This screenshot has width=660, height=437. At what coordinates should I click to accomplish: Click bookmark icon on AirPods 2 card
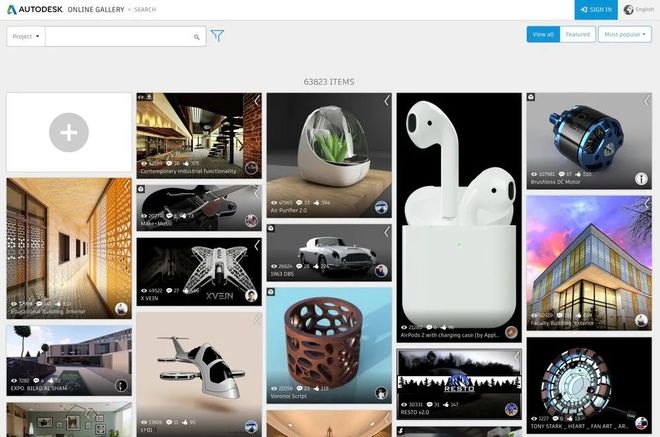[x=516, y=100]
